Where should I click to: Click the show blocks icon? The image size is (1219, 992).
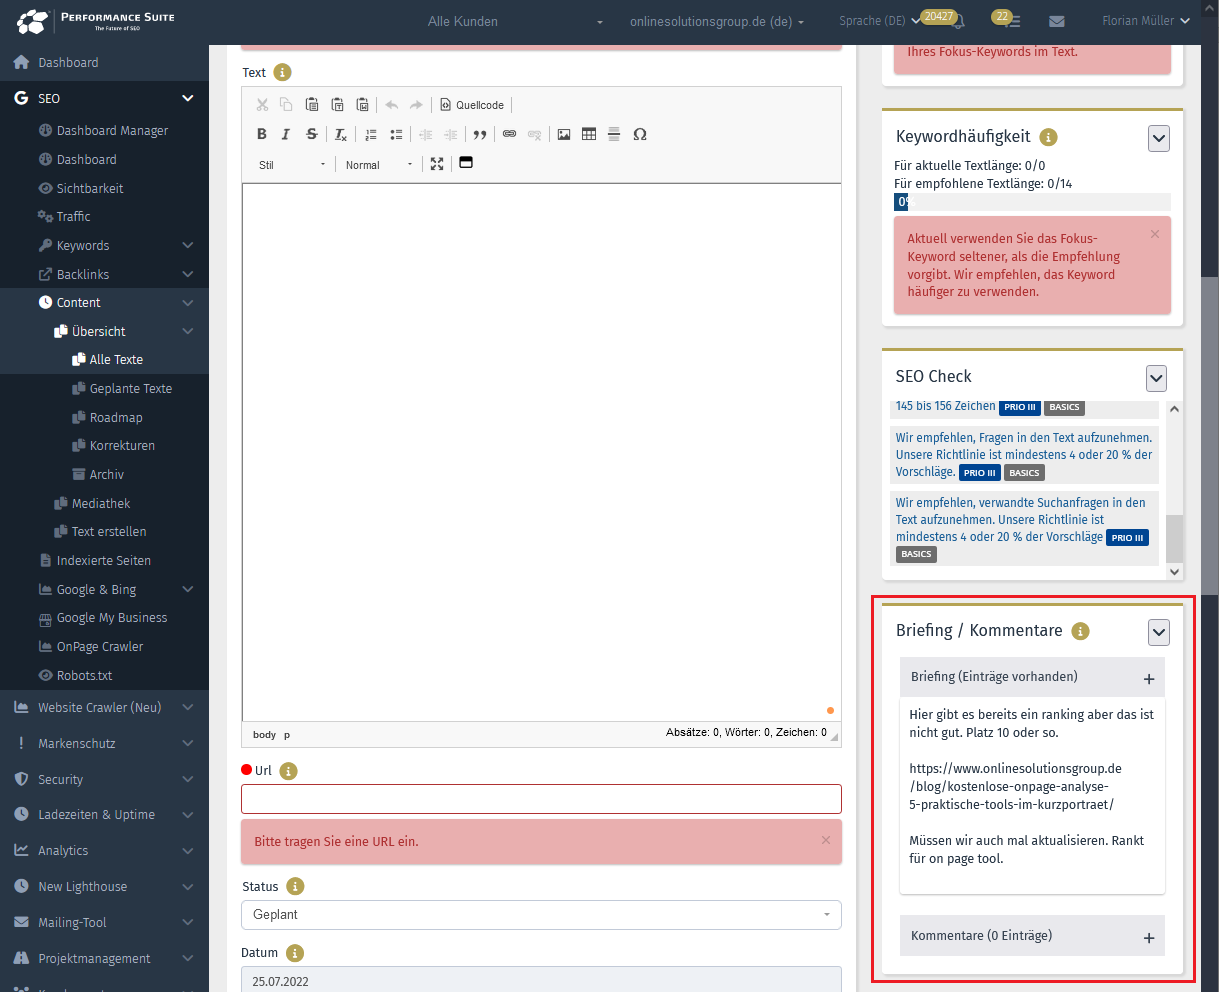(466, 163)
